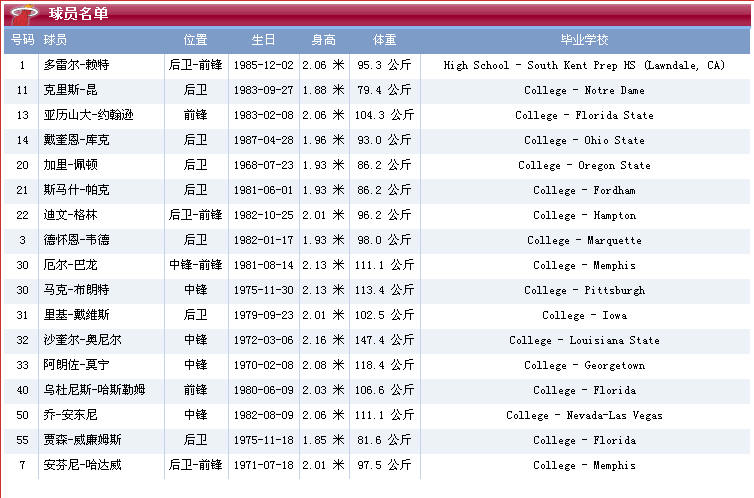Viewport: 754px width, 498px height.
Task: Select player name 乔-安东尼
Action: coord(70,415)
